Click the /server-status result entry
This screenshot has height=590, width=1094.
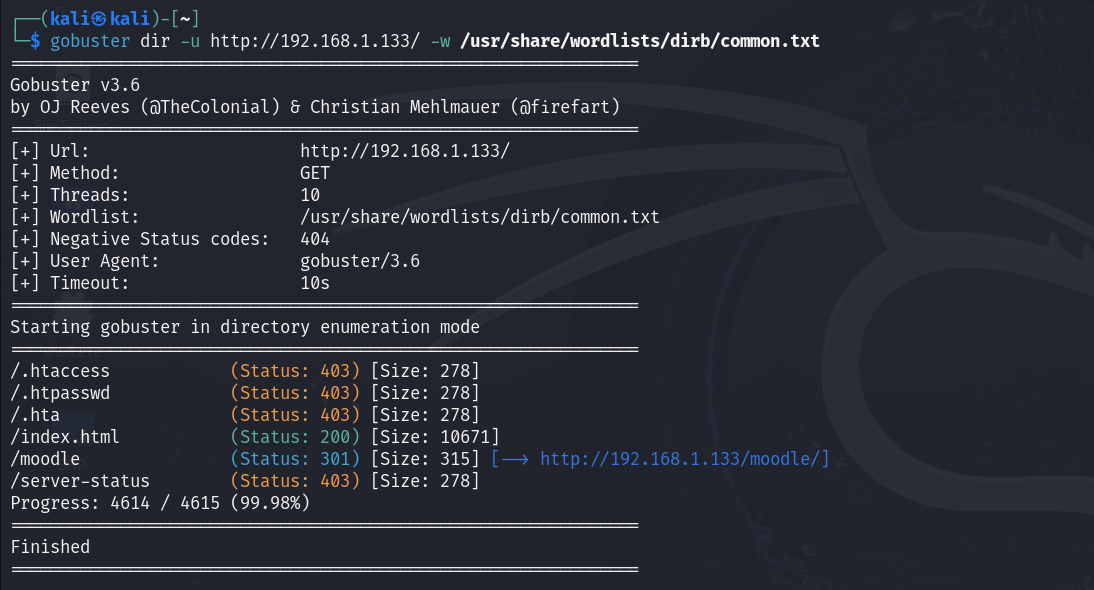coord(80,481)
